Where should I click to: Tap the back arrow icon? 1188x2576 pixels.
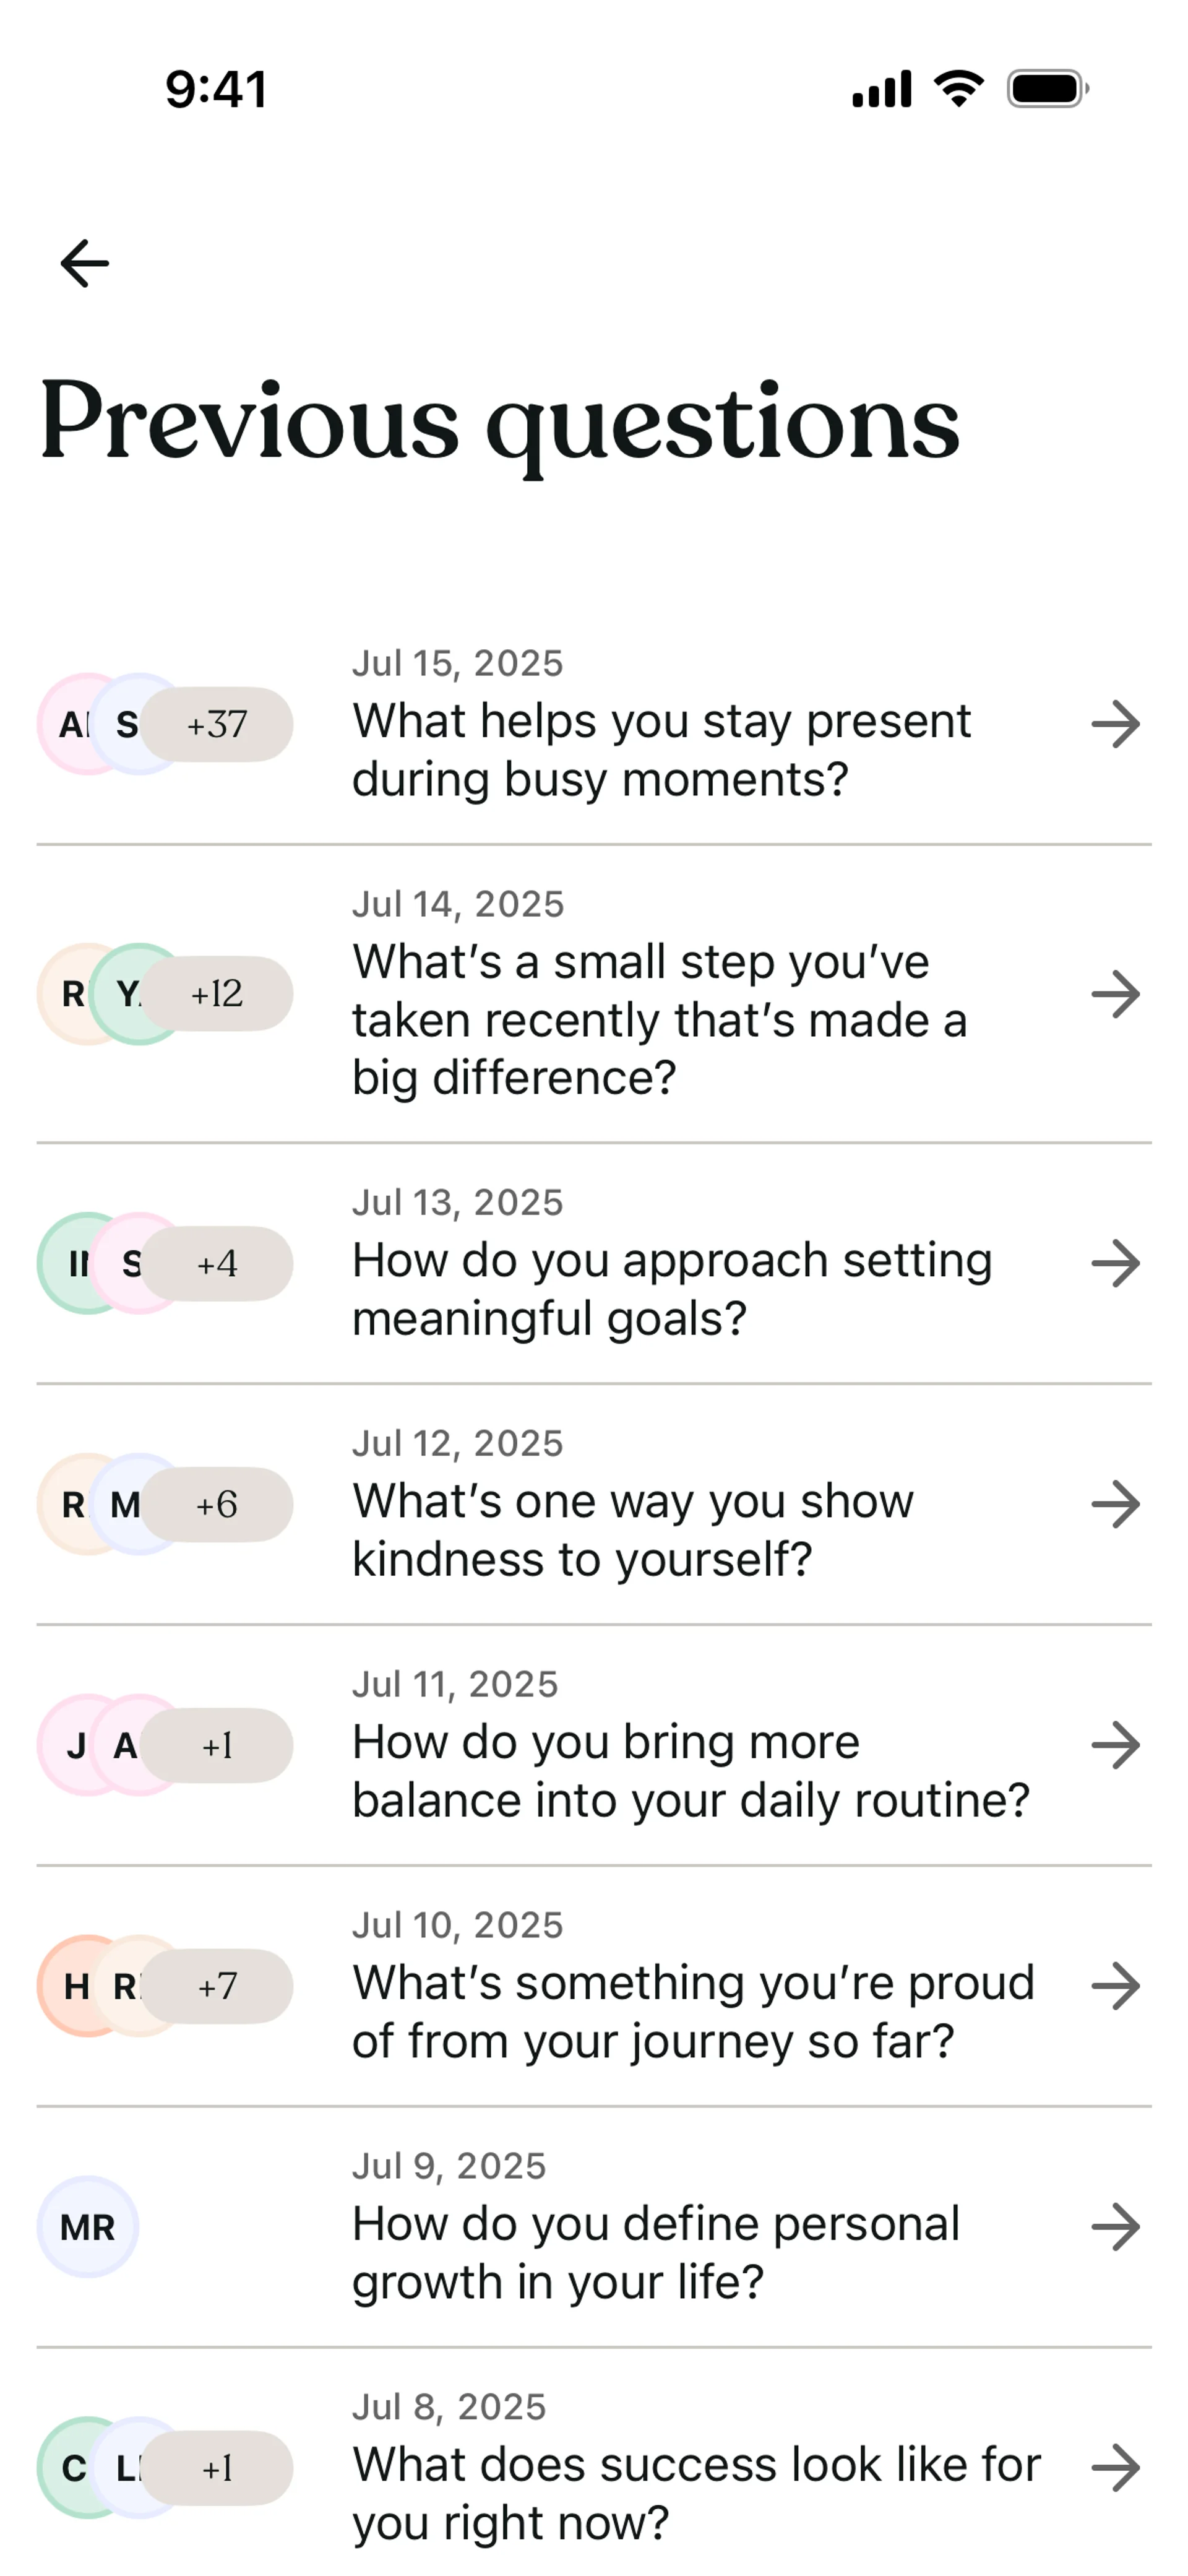coord(85,263)
